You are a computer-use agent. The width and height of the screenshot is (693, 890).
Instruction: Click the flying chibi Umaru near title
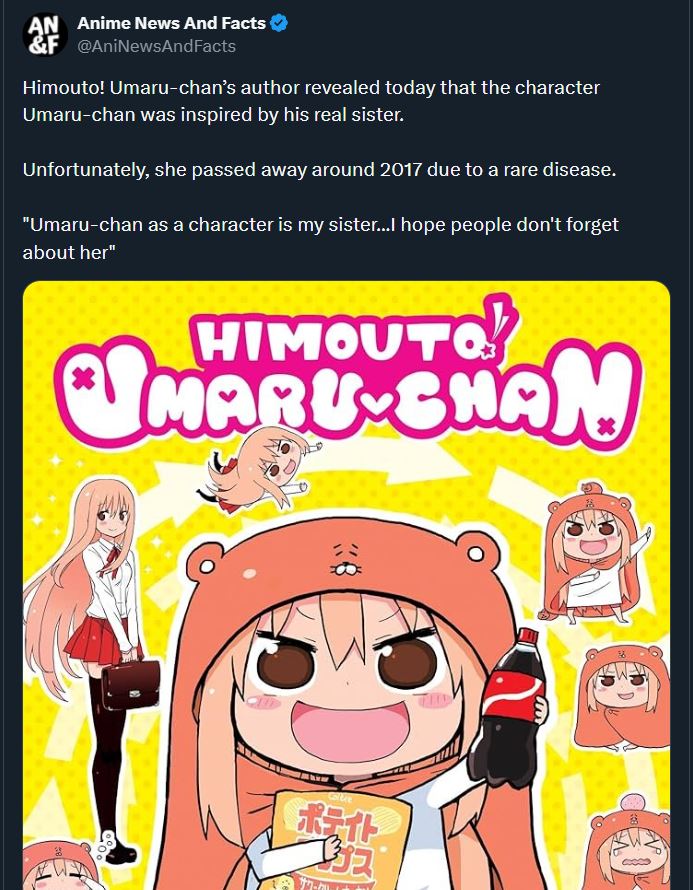(260, 469)
